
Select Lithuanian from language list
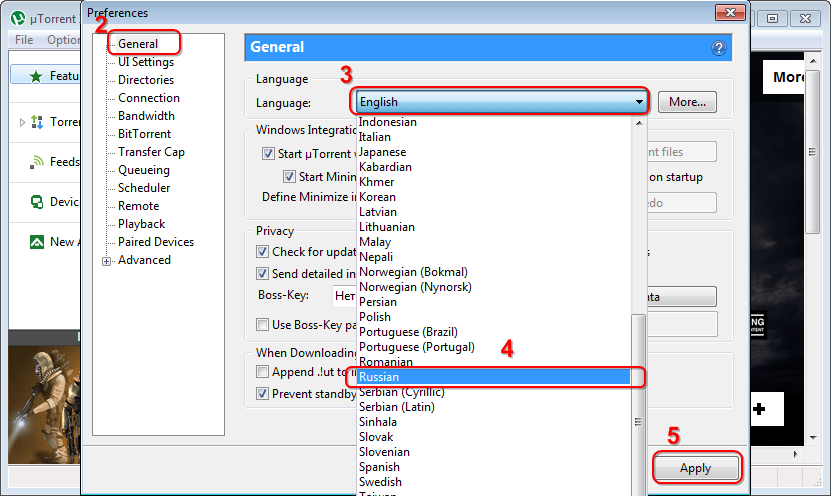pyautogui.click(x=494, y=227)
